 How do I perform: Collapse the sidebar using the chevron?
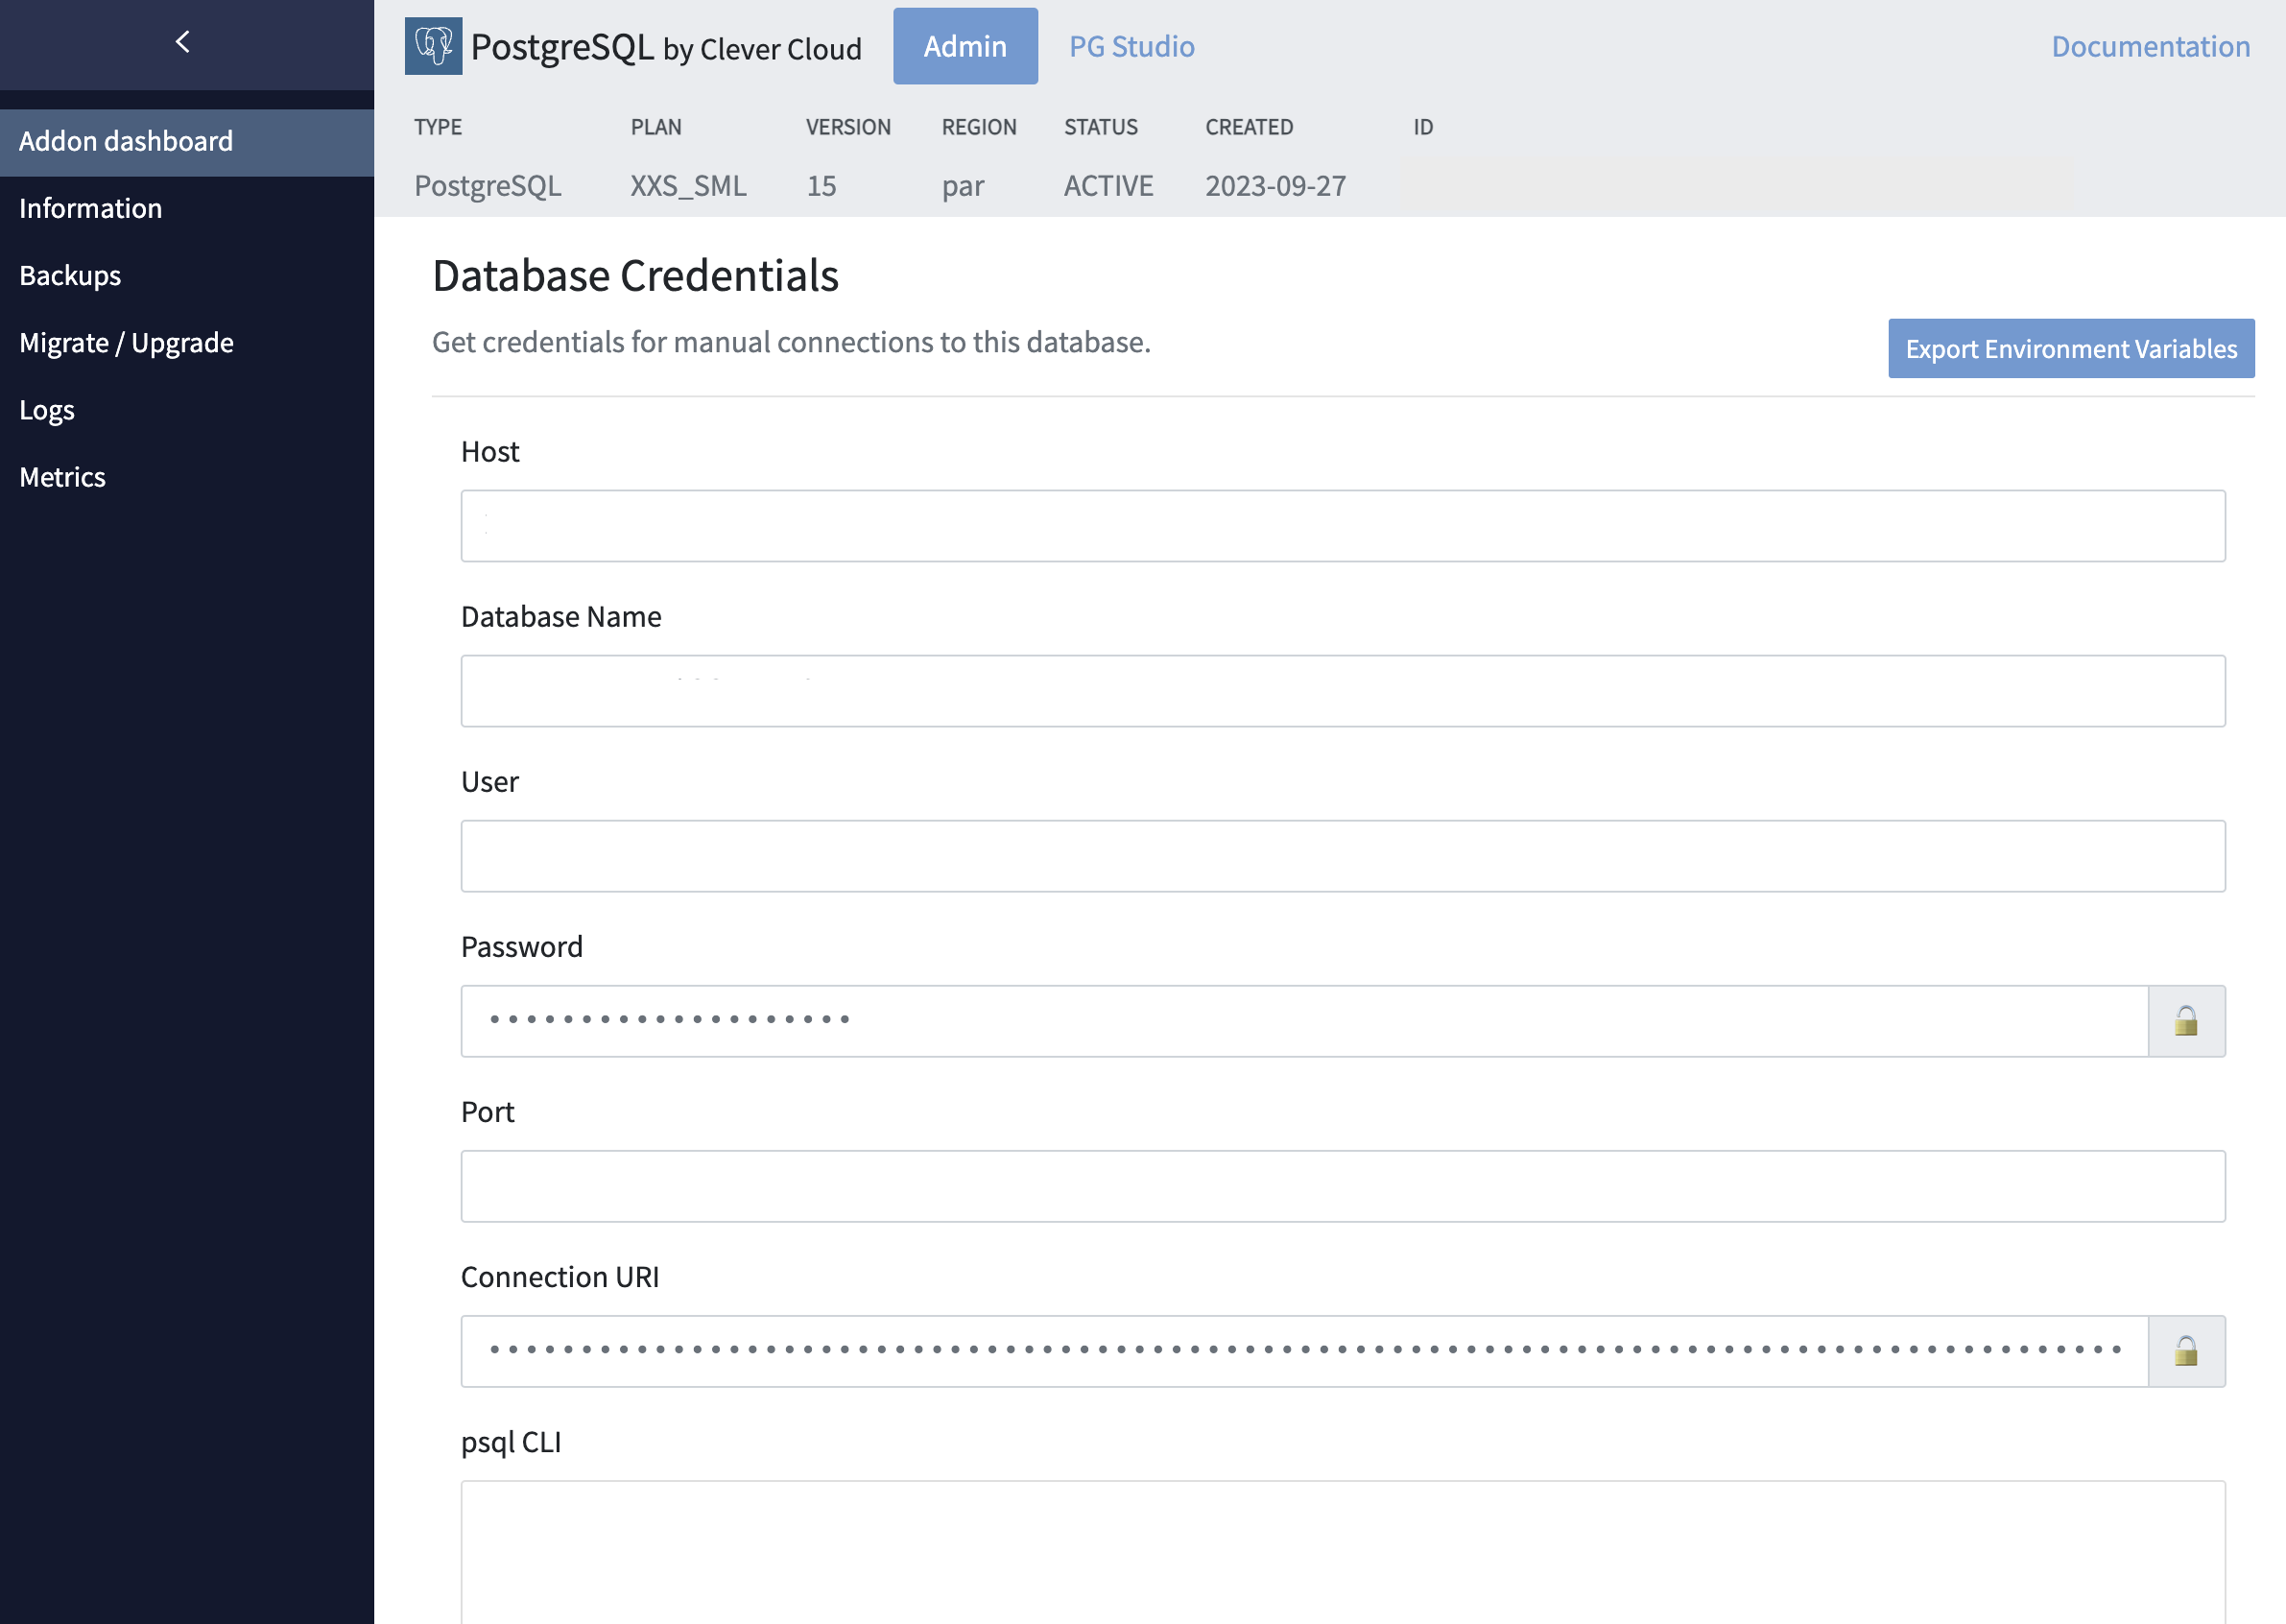coord(182,41)
